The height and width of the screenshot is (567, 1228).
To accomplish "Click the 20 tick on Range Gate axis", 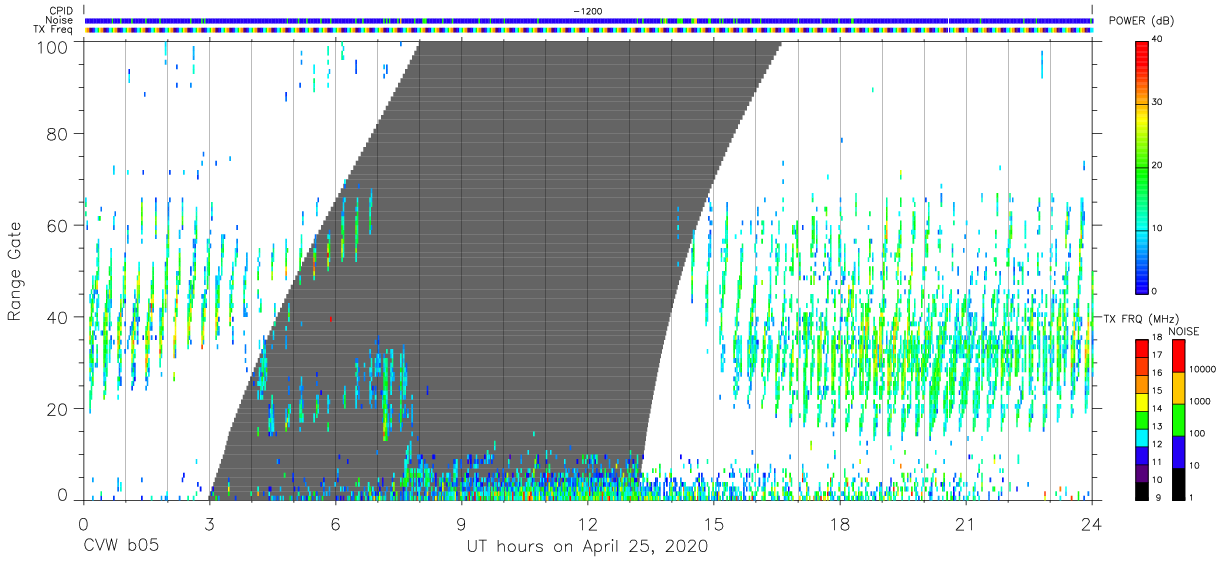I will tap(57, 409).
